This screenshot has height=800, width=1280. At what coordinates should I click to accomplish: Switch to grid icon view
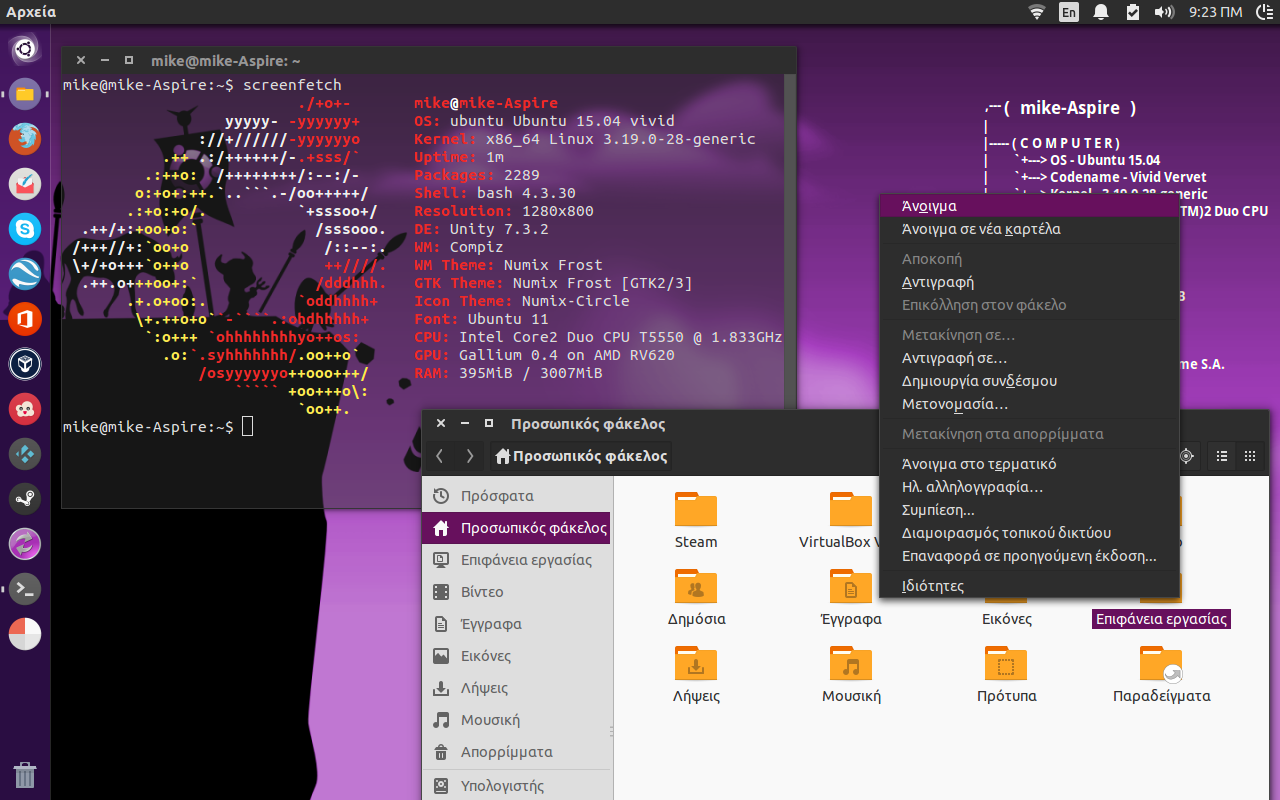pyautogui.click(x=1249, y=456)
